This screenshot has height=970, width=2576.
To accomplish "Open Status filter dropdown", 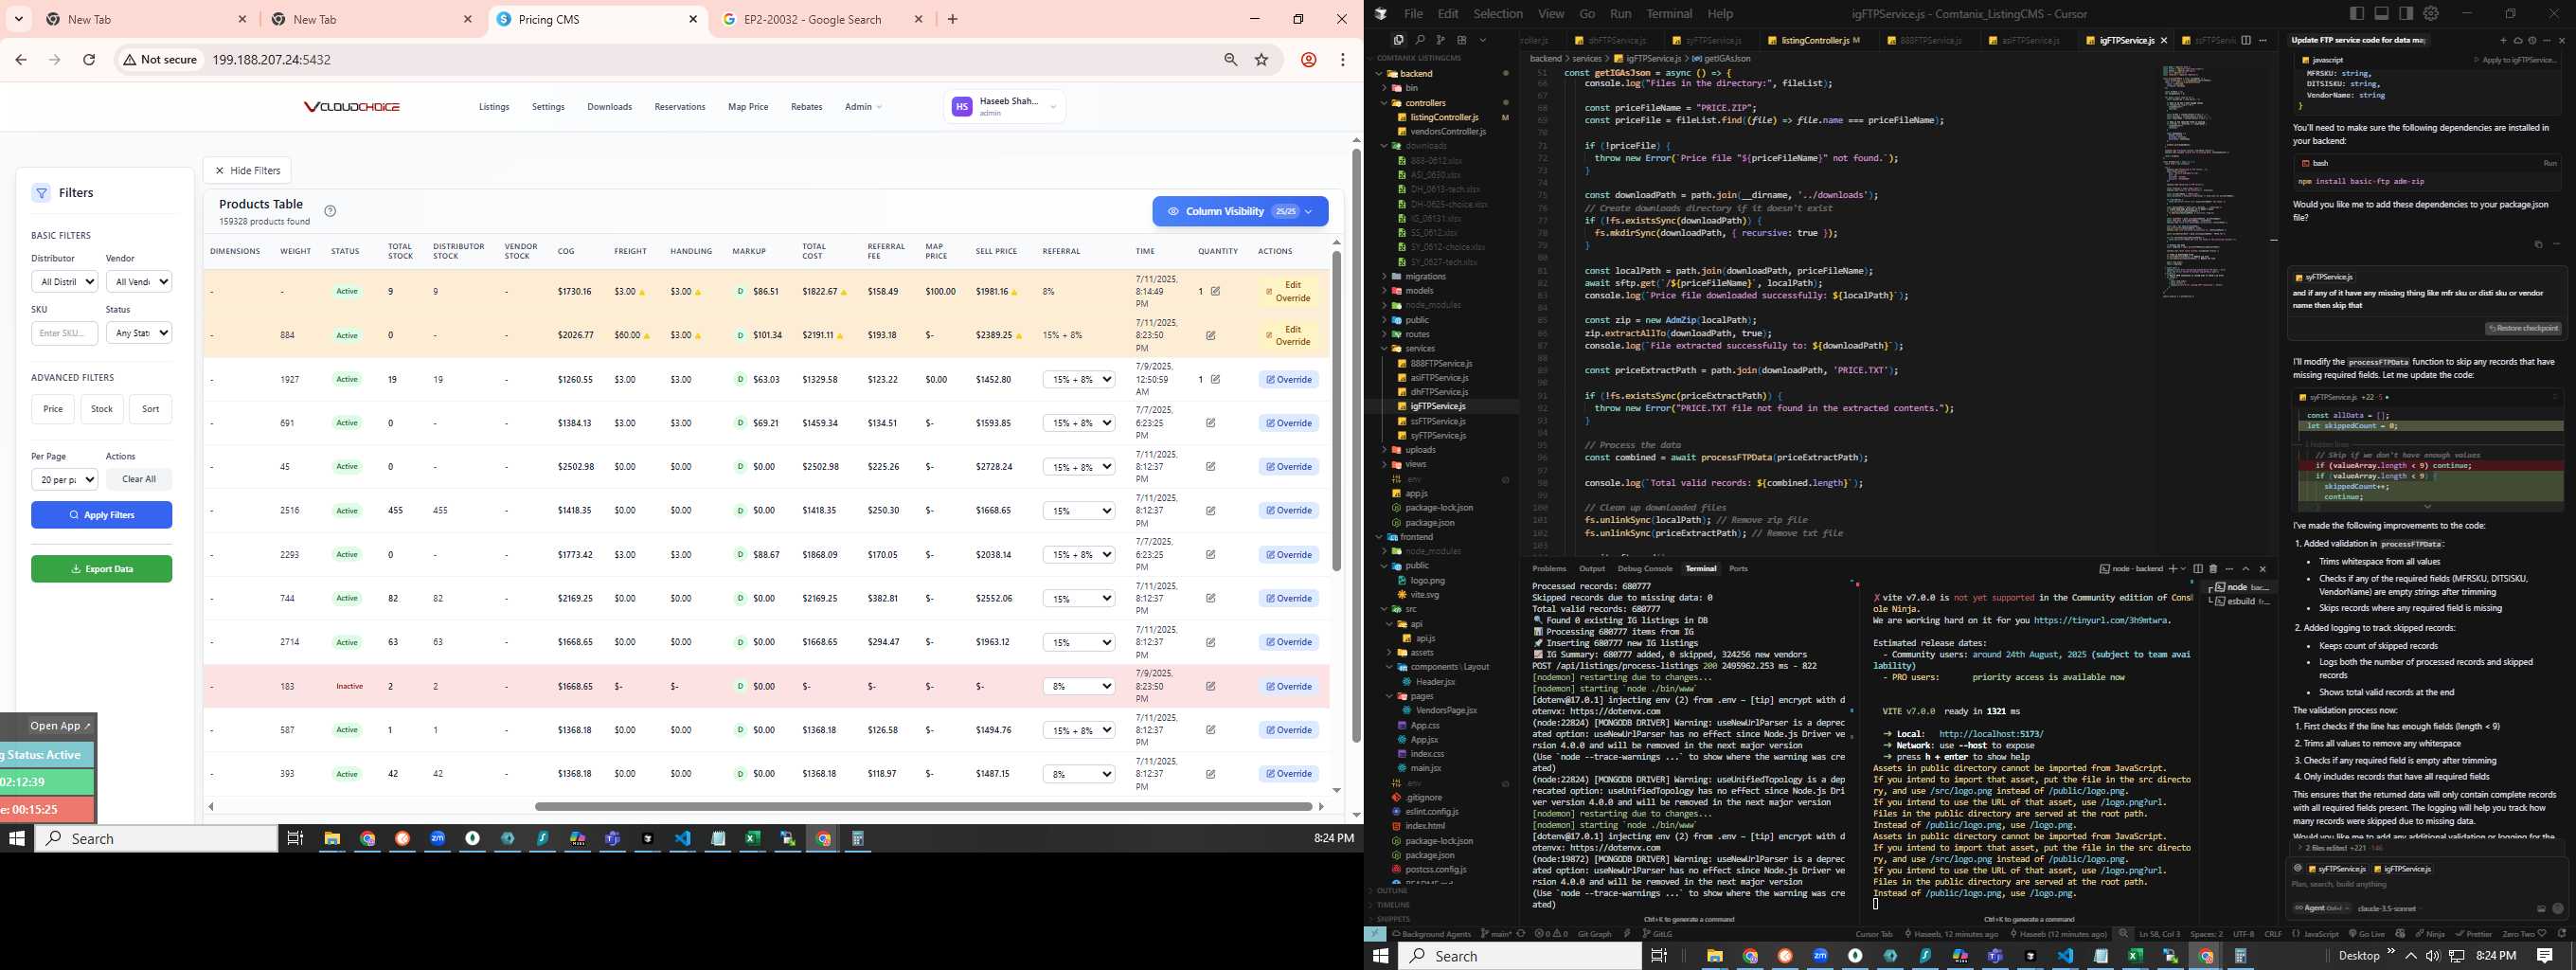I will 139,333.
